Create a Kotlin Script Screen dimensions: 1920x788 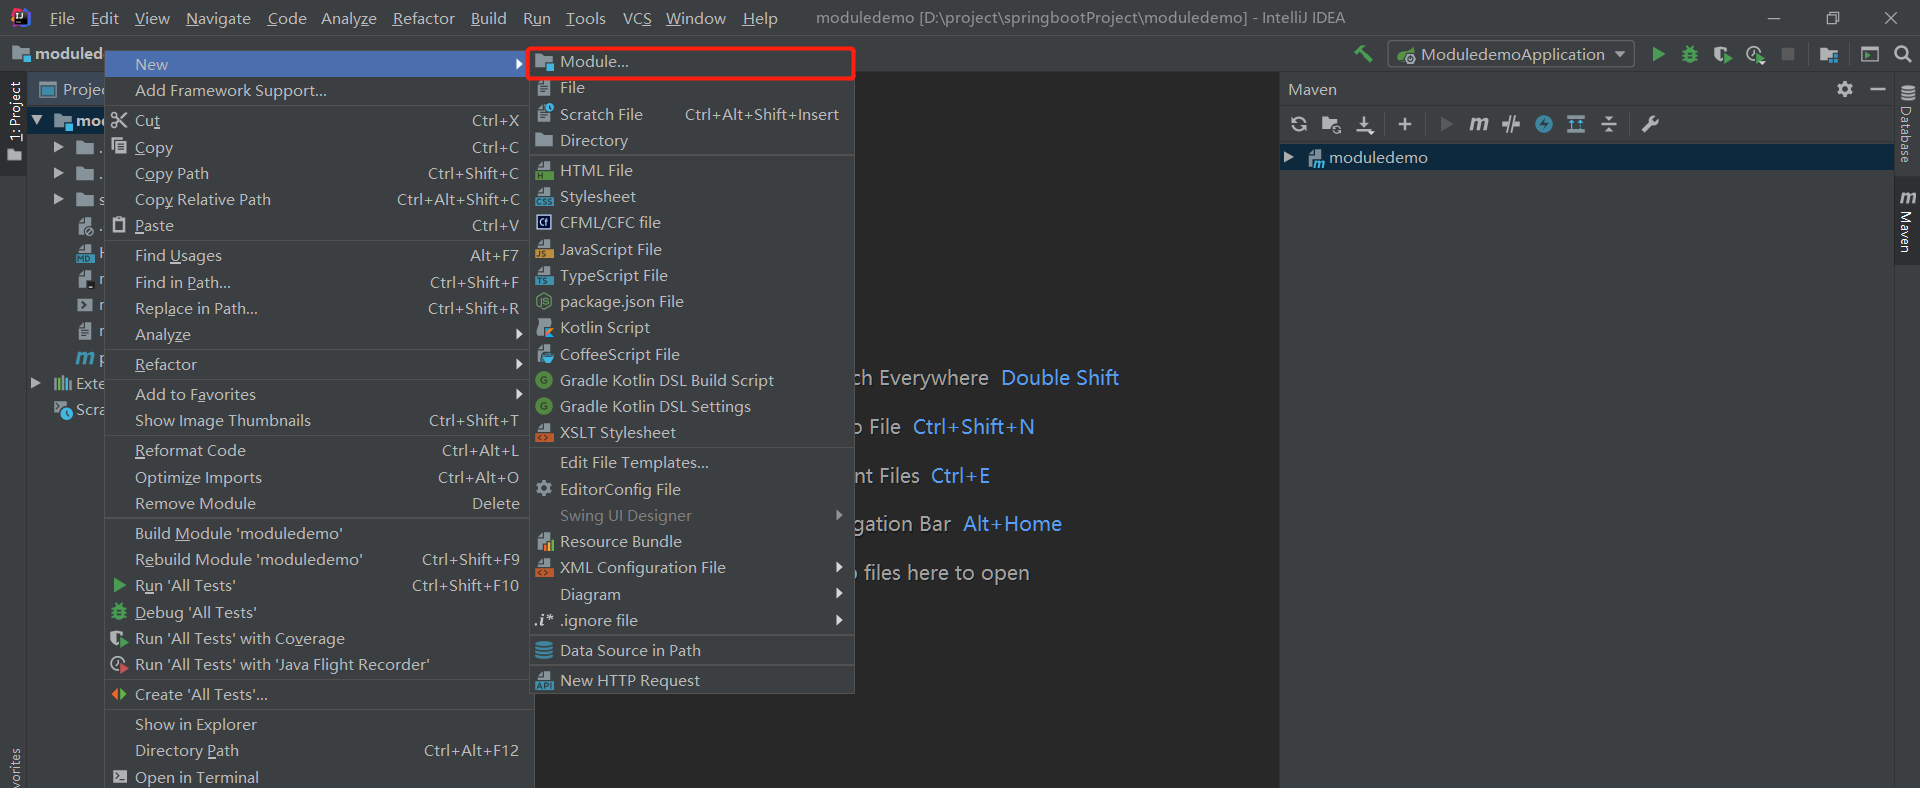pyautogui.click(x=692, y=327)
